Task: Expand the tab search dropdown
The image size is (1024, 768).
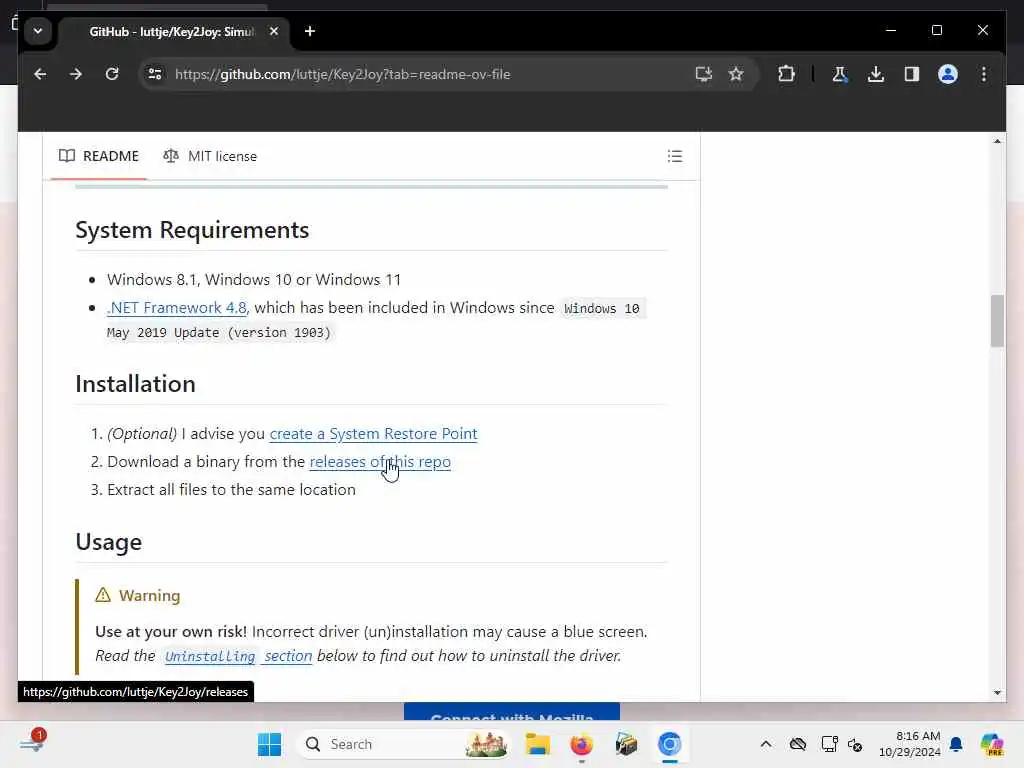Action: click(38, 31)
